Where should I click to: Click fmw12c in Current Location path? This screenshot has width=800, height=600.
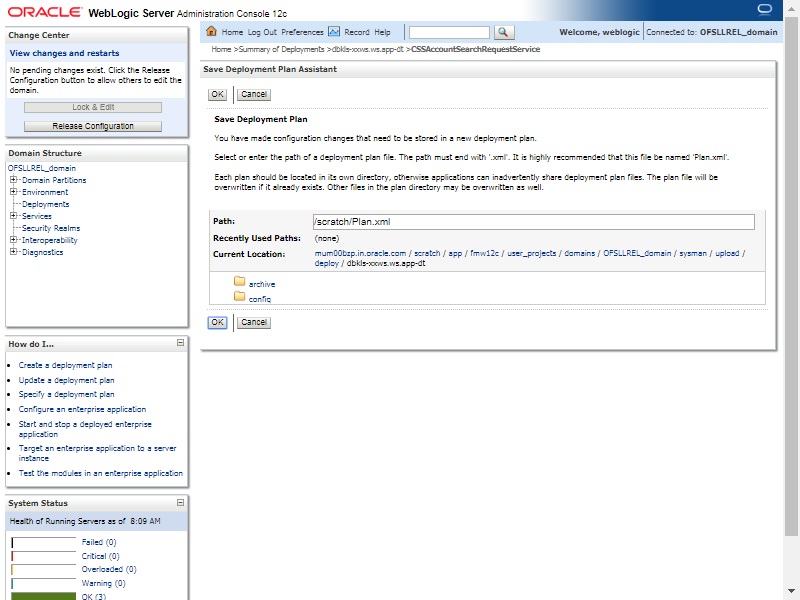tap(484, 254)
